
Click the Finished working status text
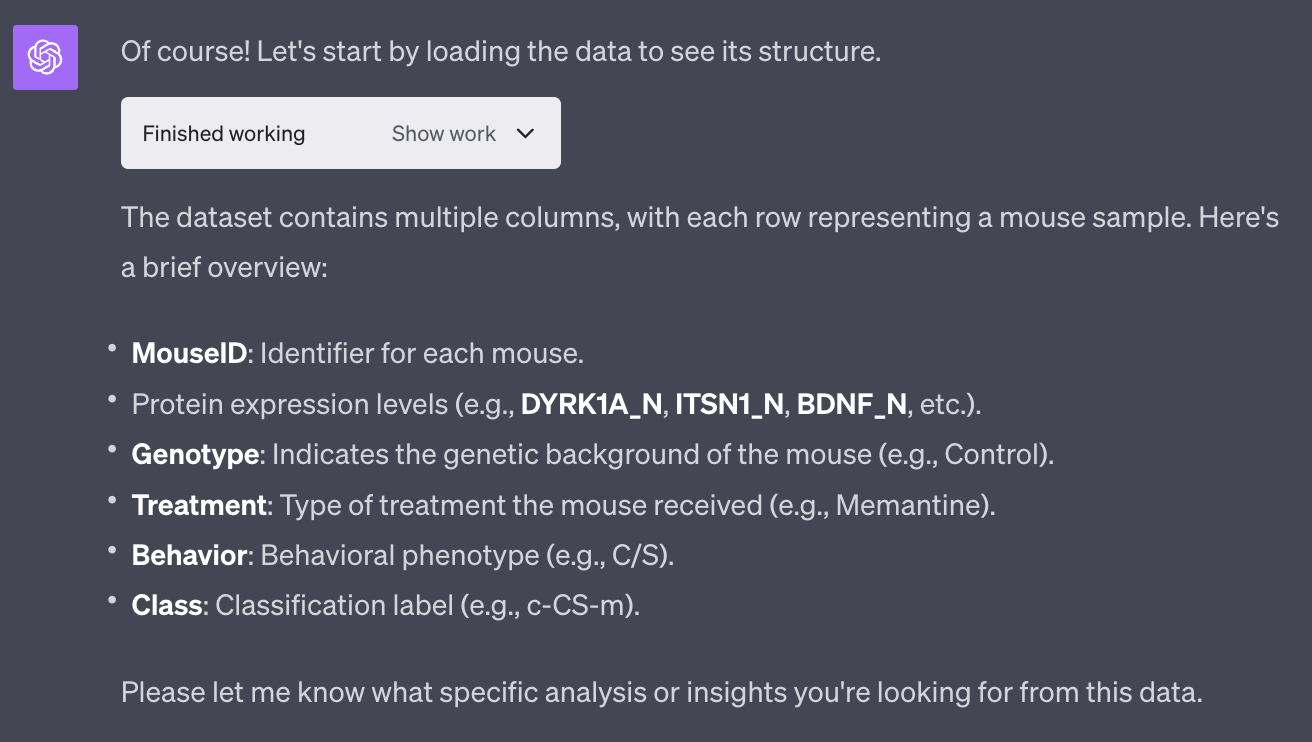coord(224,134)
